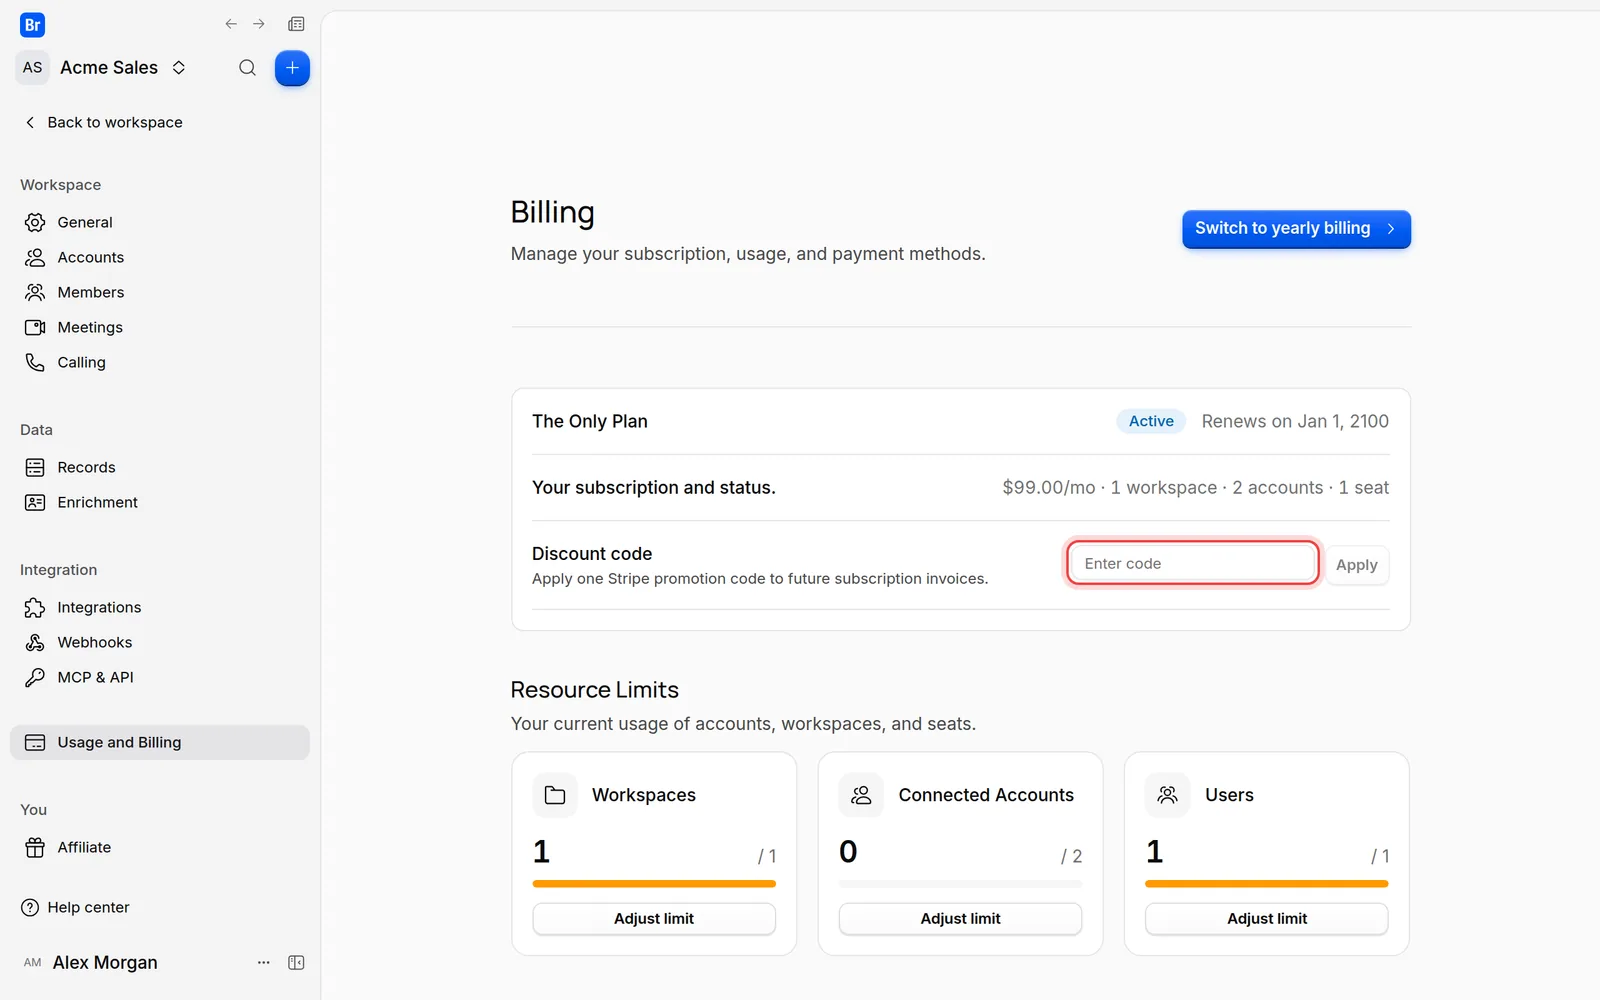Click the Users usage progress bar
This screenshot has width=1600, height=1000.
pyautogui.click(x=1267, y=884)
